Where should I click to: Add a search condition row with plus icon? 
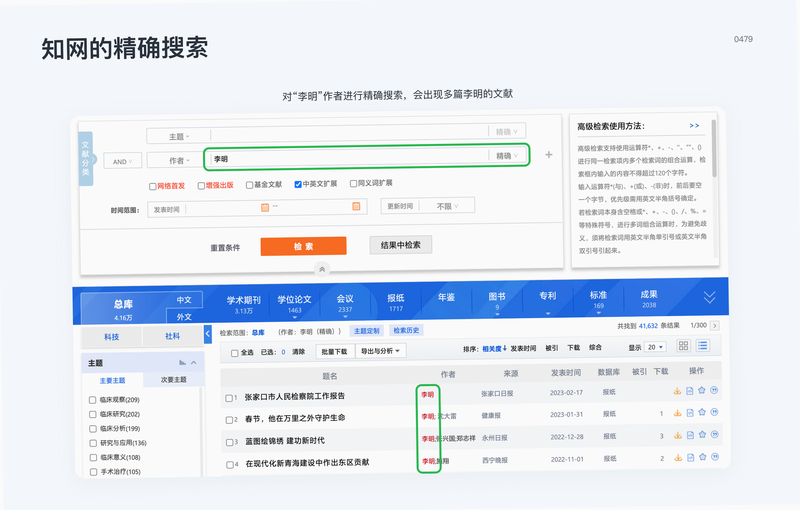pos(549,155)
